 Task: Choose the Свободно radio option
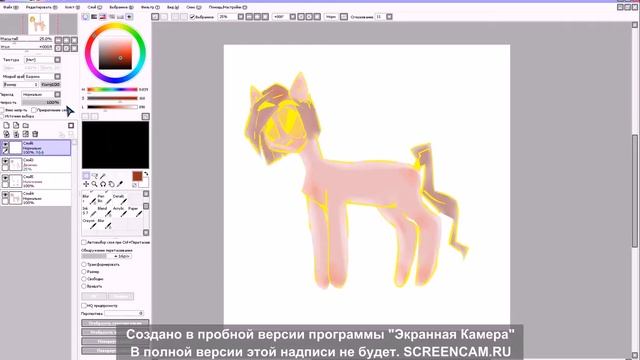[x=84, y=279]
